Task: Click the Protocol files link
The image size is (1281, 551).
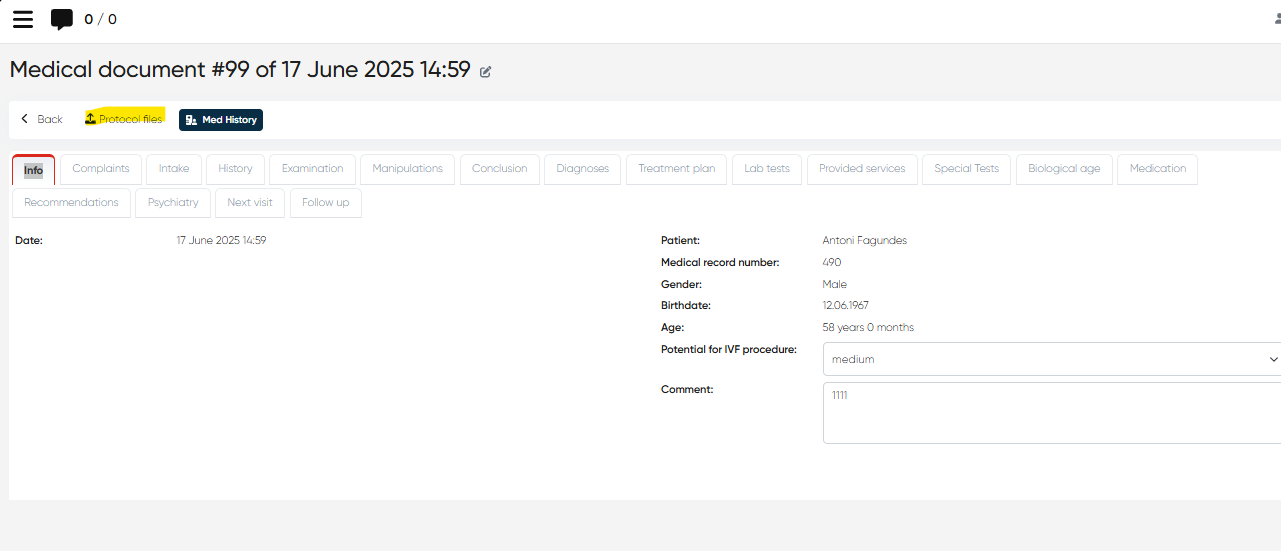Action: 130,119
